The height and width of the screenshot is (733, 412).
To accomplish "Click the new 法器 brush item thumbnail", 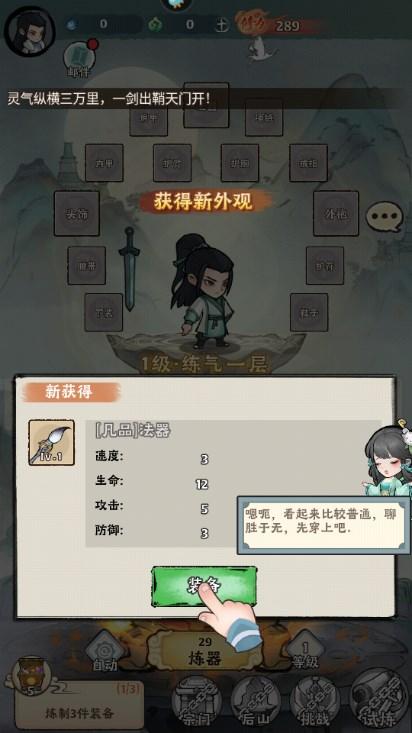I will pyautogui.click(x=51, y=442).
